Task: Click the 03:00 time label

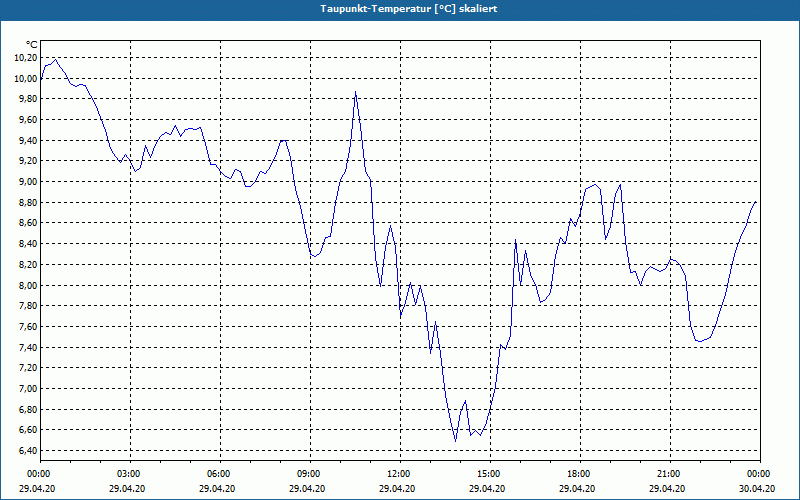Action: click(x=131, y=474)
